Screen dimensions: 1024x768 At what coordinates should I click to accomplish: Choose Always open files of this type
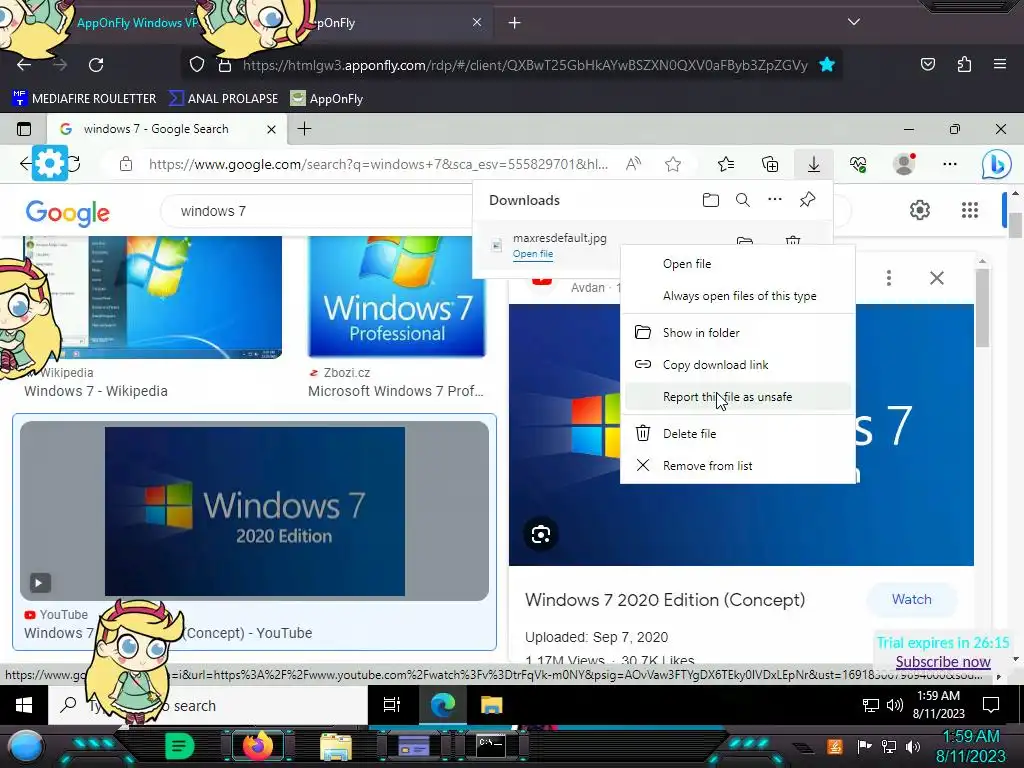click(x=737, y=296)
